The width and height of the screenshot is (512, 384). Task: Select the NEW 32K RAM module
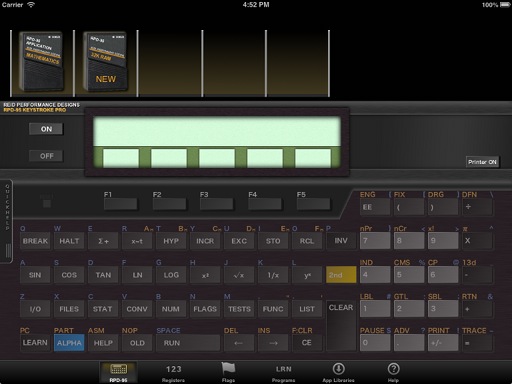pos(106,62)
